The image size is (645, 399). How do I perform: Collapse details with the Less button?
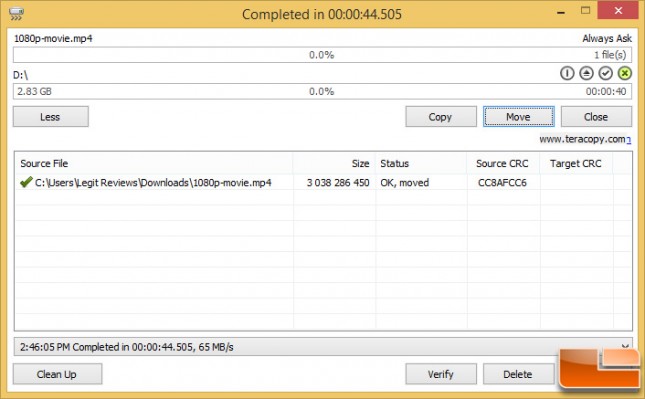(x=51, y=117)
